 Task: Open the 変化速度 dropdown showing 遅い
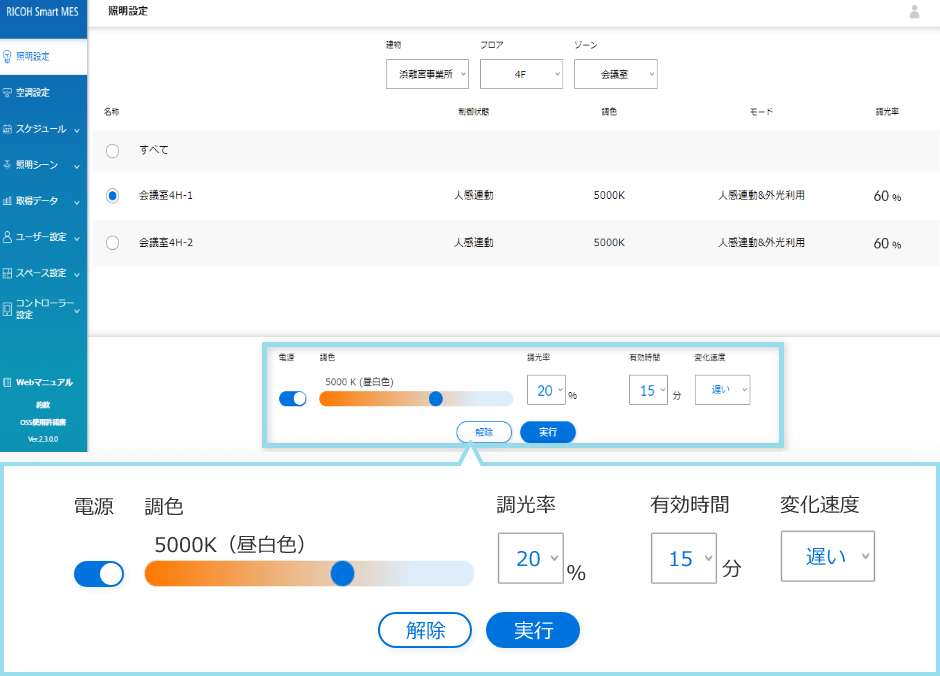pyautogui.click(x=827, y=558)
